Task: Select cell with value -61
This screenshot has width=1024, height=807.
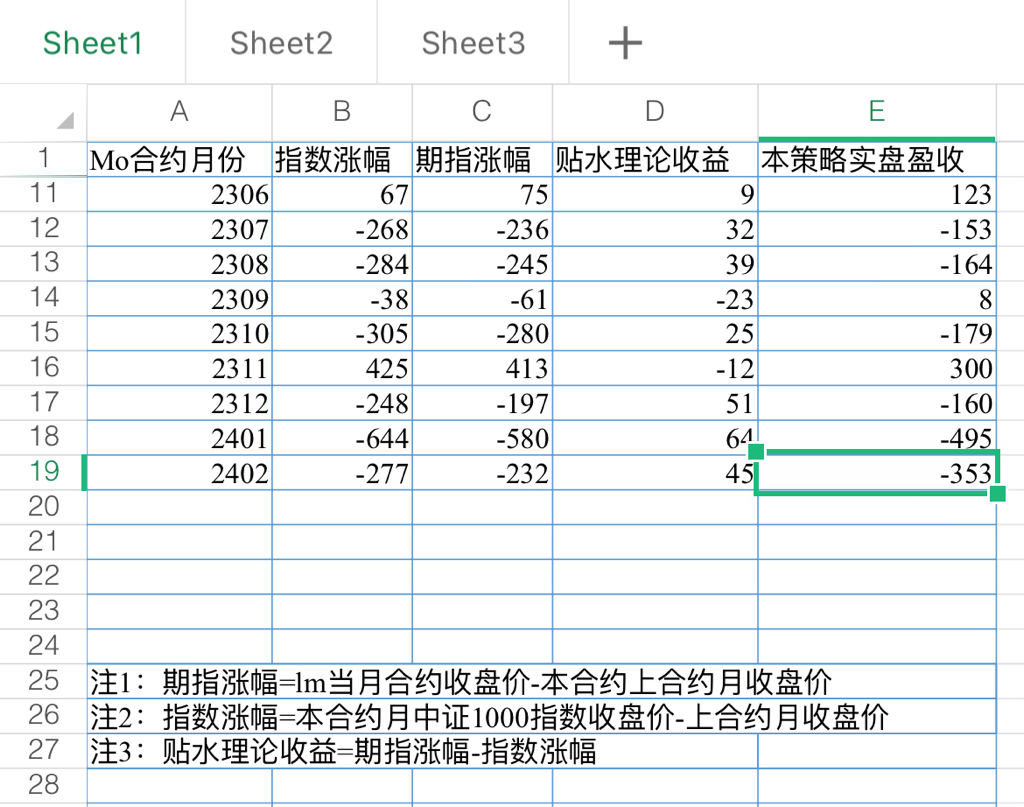Action: (x=483, y=299)
